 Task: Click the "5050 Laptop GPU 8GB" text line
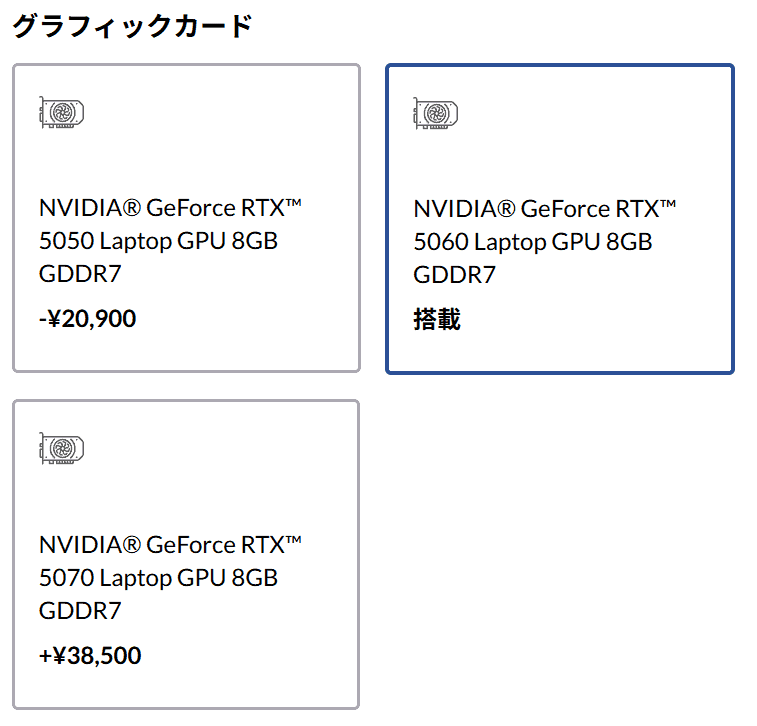coord(158,241)
